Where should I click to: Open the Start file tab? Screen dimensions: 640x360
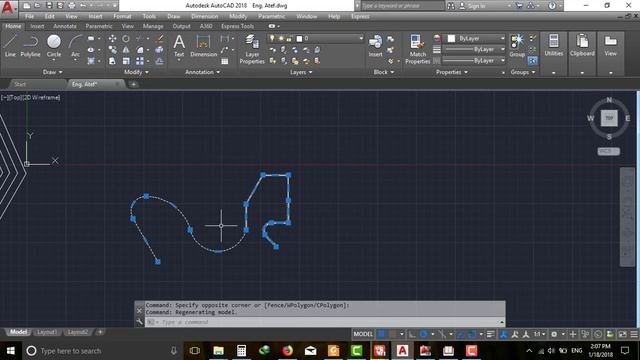tap(20, 84)
